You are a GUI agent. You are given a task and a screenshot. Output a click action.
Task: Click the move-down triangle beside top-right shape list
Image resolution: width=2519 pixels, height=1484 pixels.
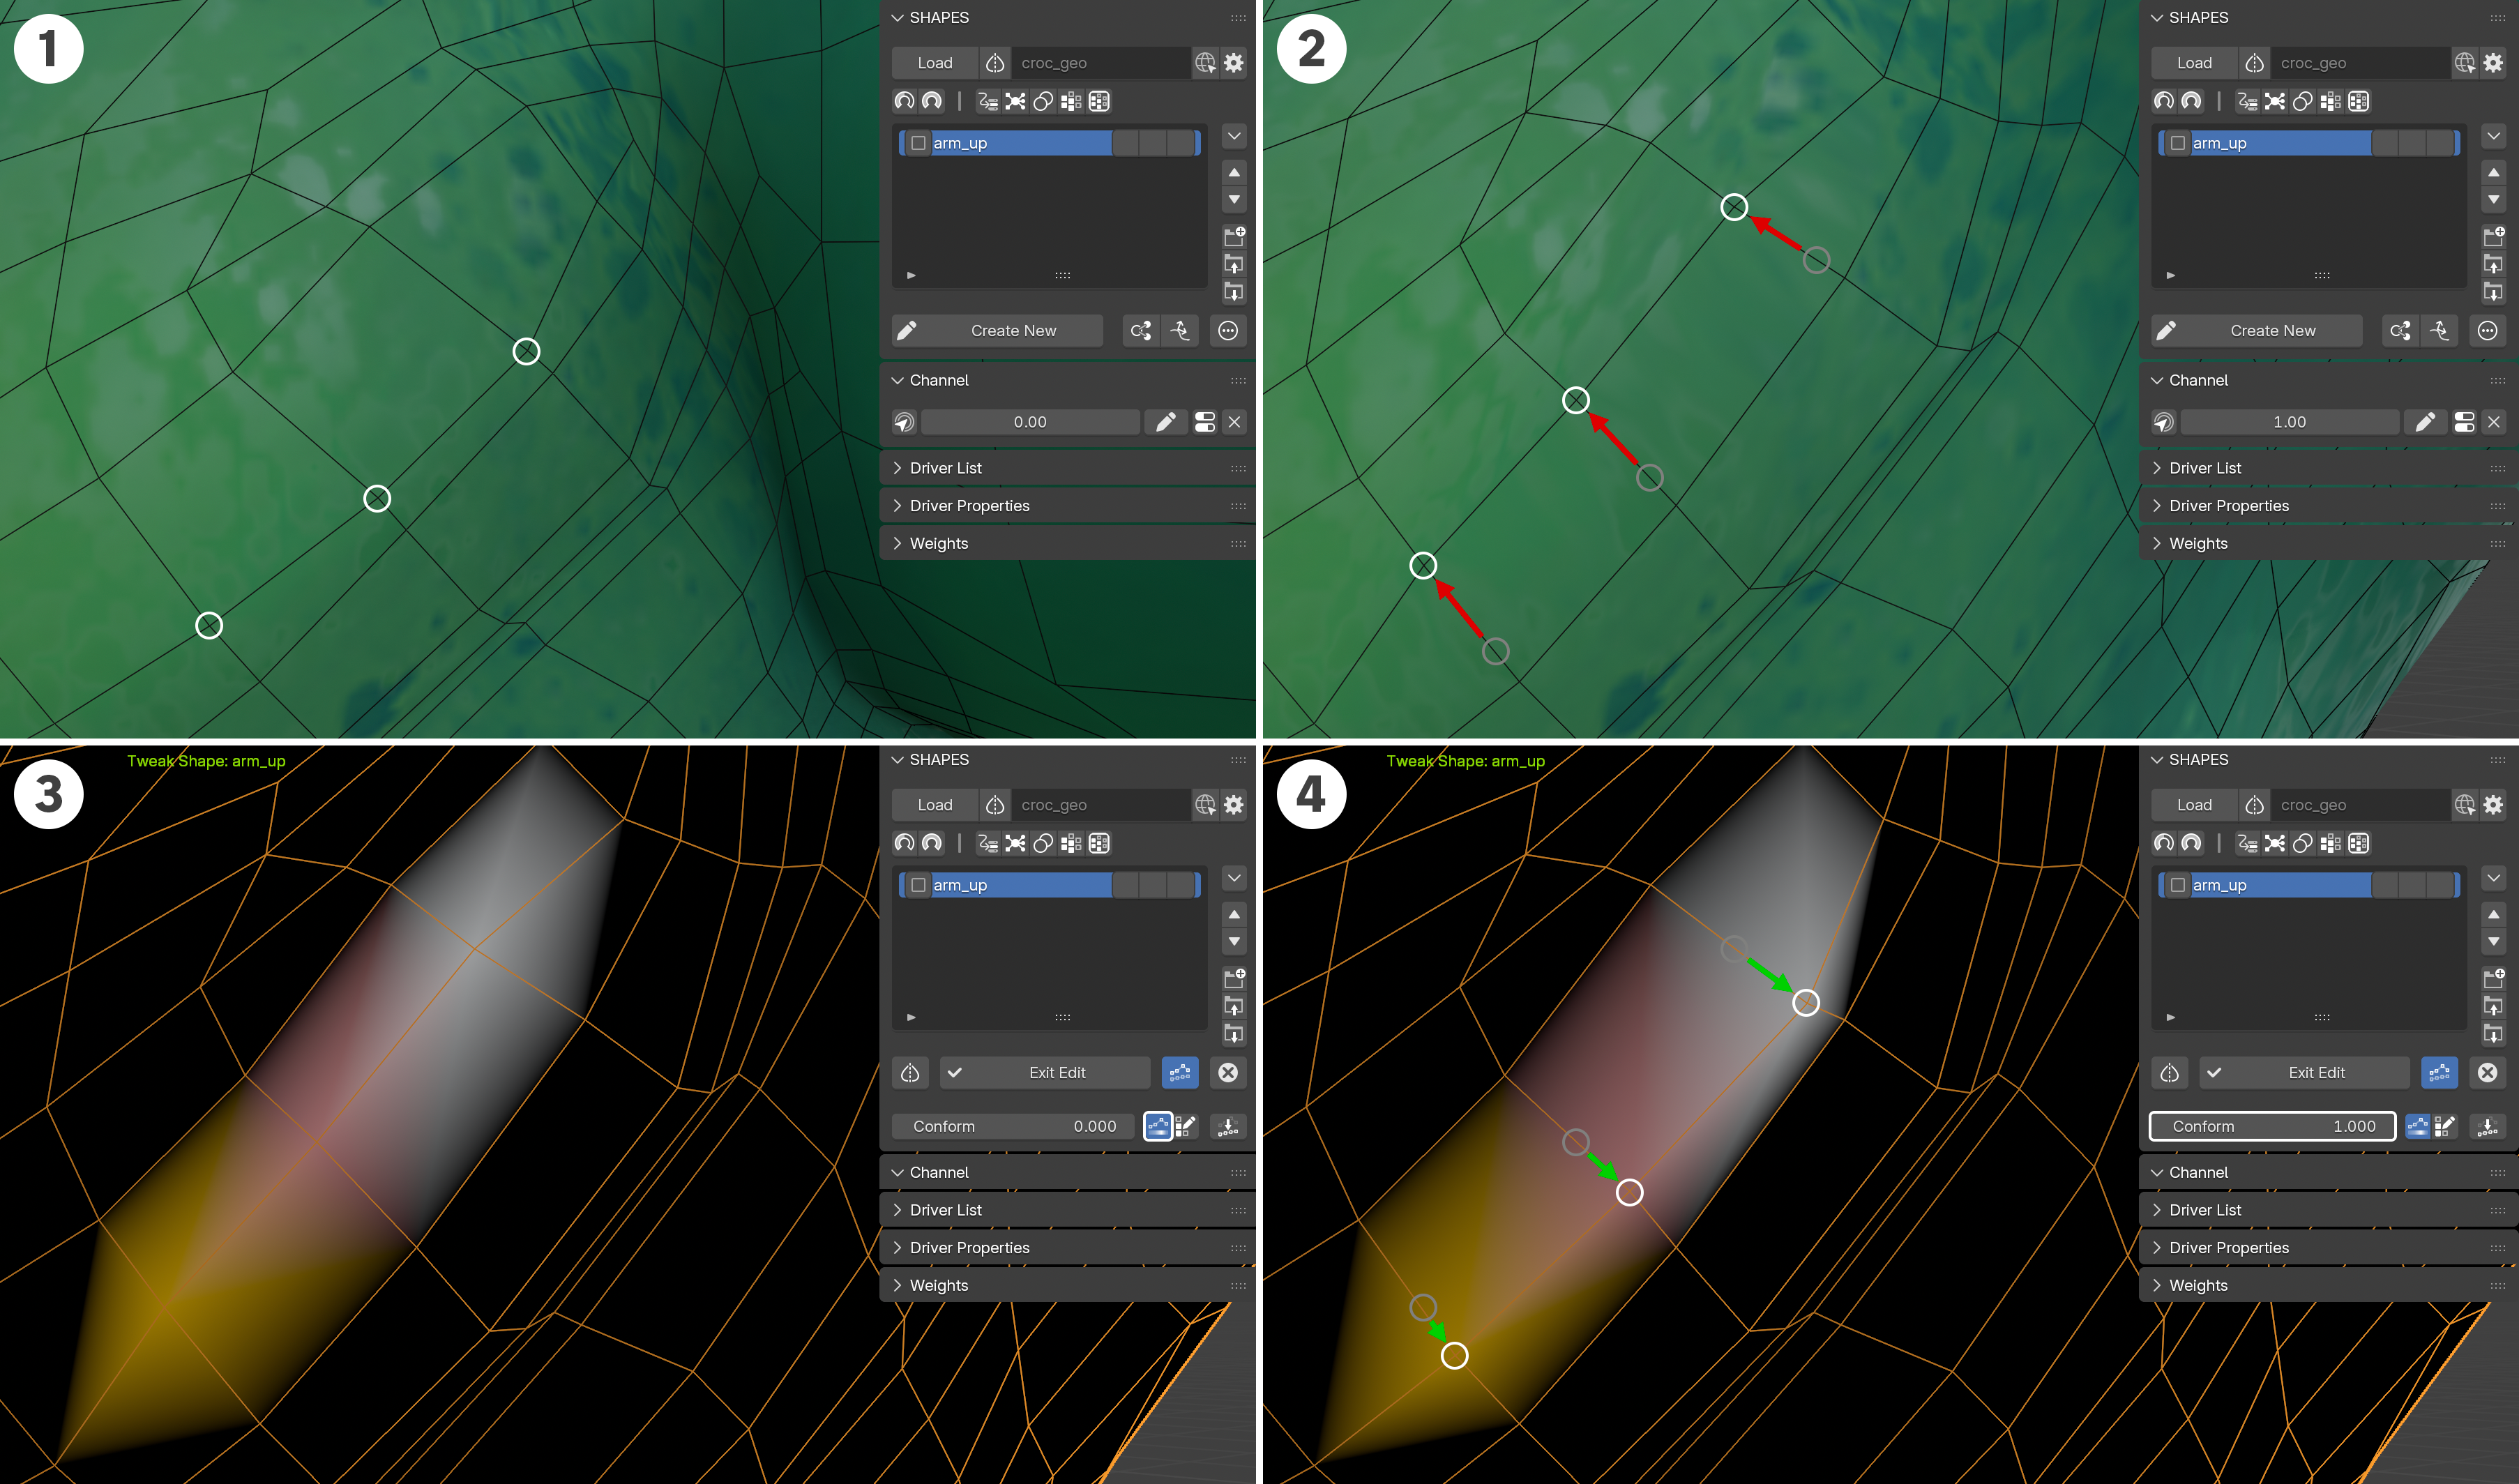(2494, 200)
